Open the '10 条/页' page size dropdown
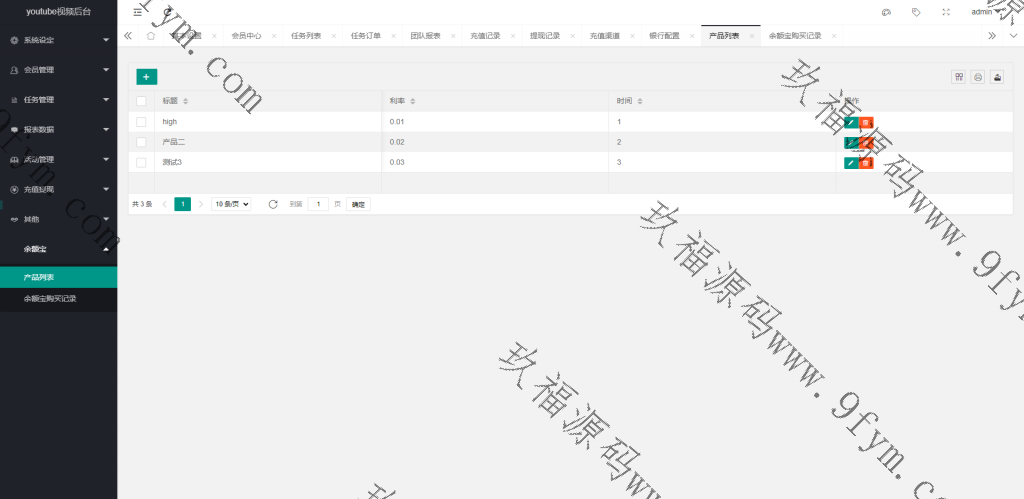 (x=231, y=204)
